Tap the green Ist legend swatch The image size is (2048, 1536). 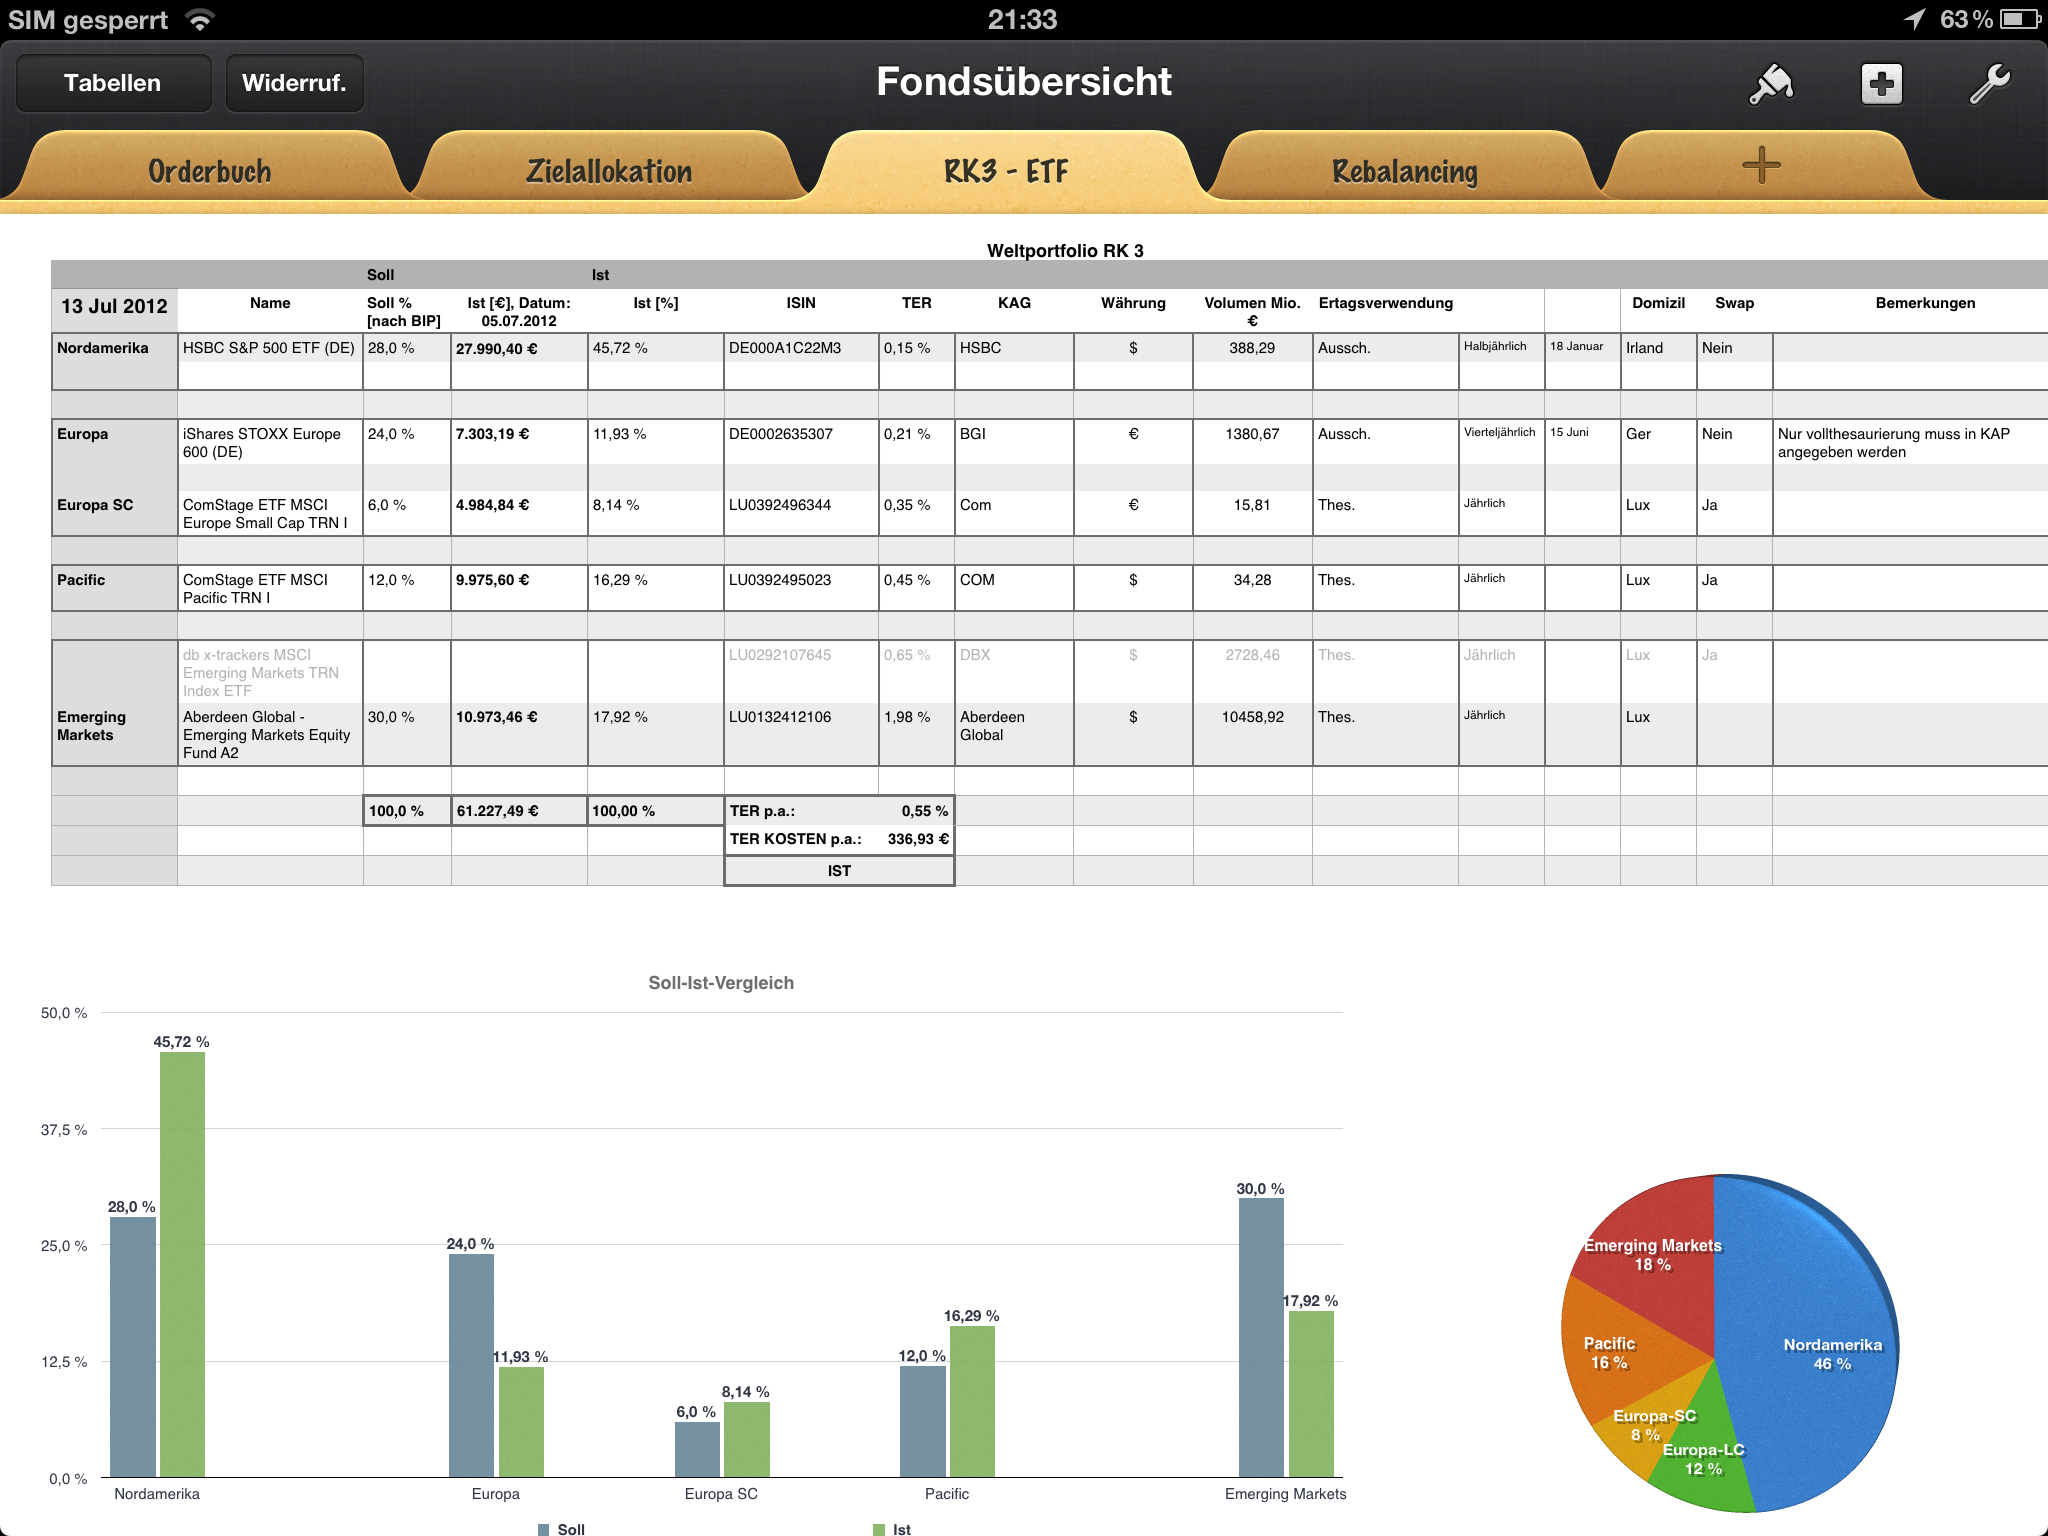coord(879,1529)
